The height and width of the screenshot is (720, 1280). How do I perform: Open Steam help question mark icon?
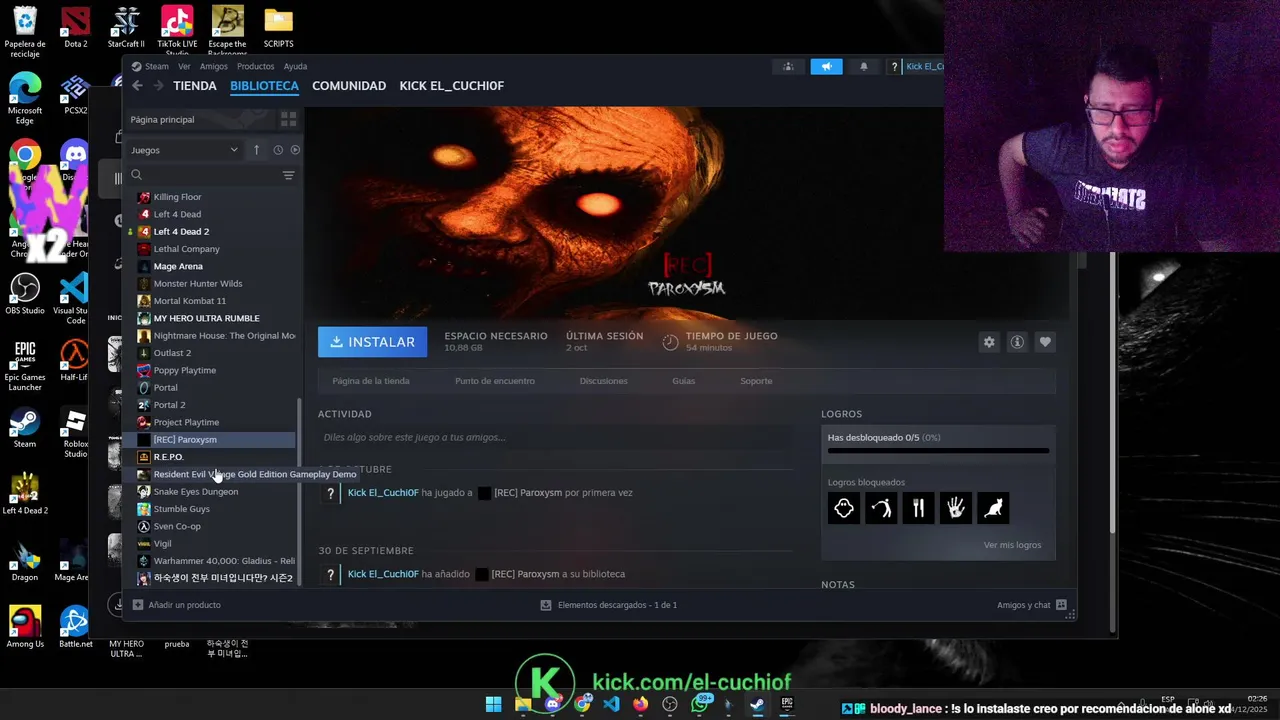pos(894,67)
